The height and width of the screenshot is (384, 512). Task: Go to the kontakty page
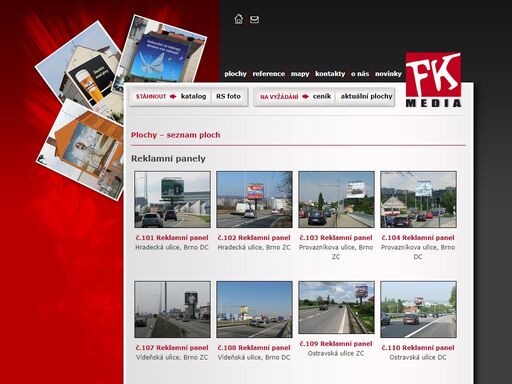pyautogui.click(x=330, y=74)
